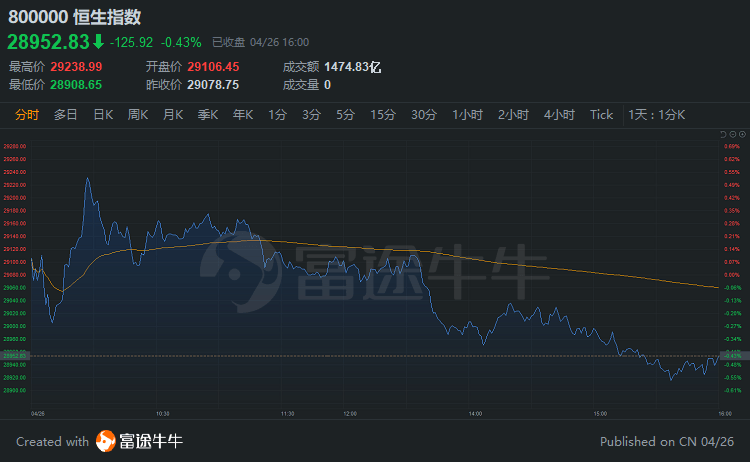Open the 1小时 hourly tab

[468, 115]
